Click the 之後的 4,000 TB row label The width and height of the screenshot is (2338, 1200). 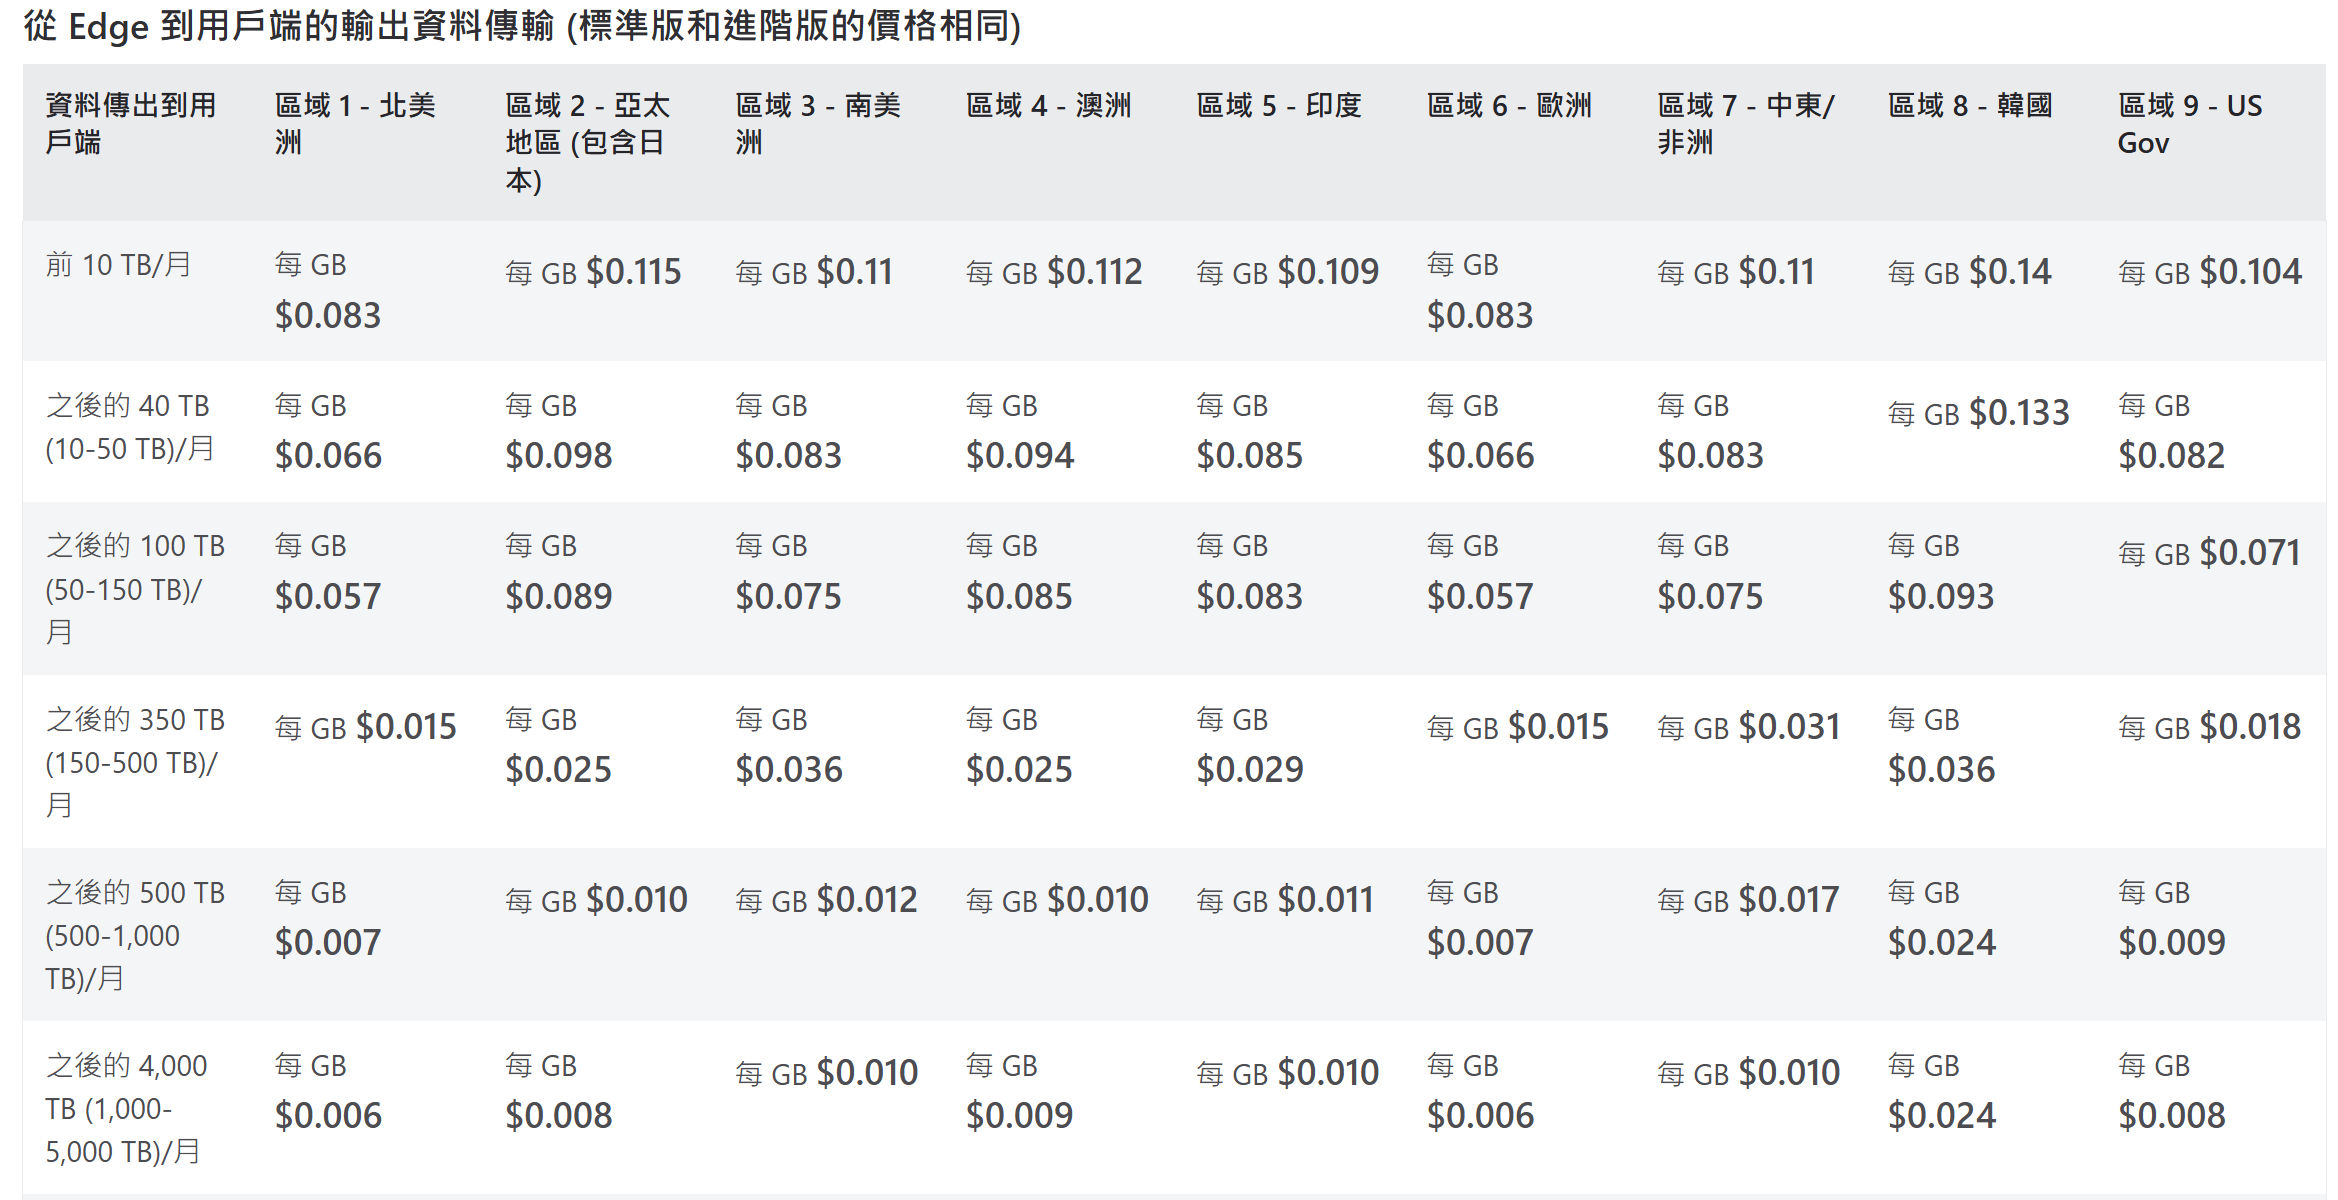coord(126,1108)
